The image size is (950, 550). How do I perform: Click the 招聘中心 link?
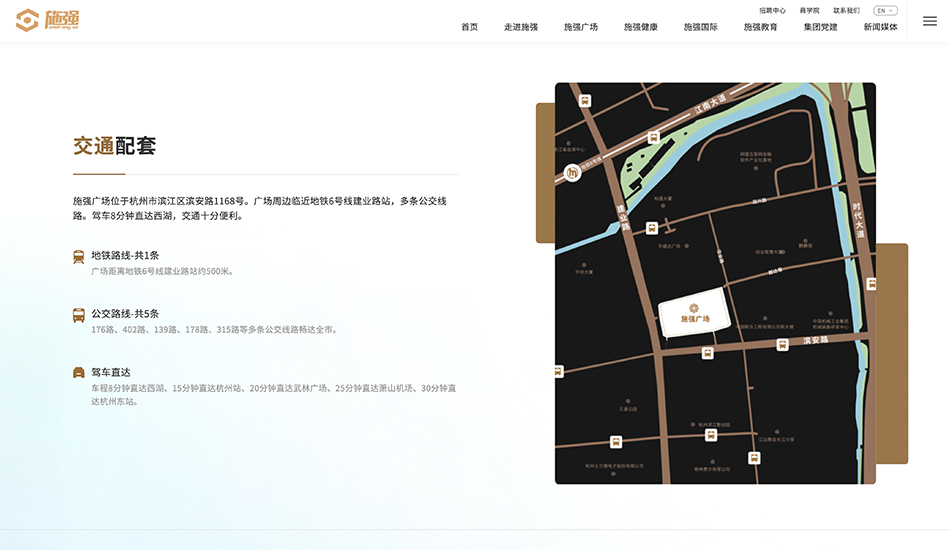(773, 11)
